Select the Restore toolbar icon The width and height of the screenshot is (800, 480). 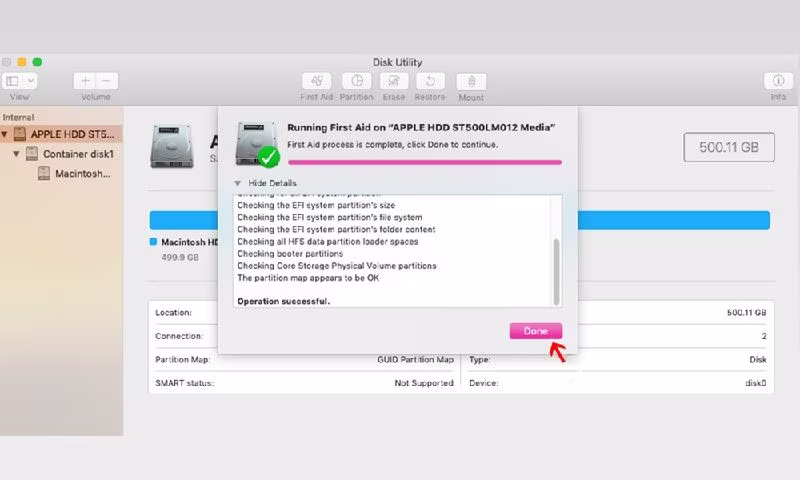point(430,81)
